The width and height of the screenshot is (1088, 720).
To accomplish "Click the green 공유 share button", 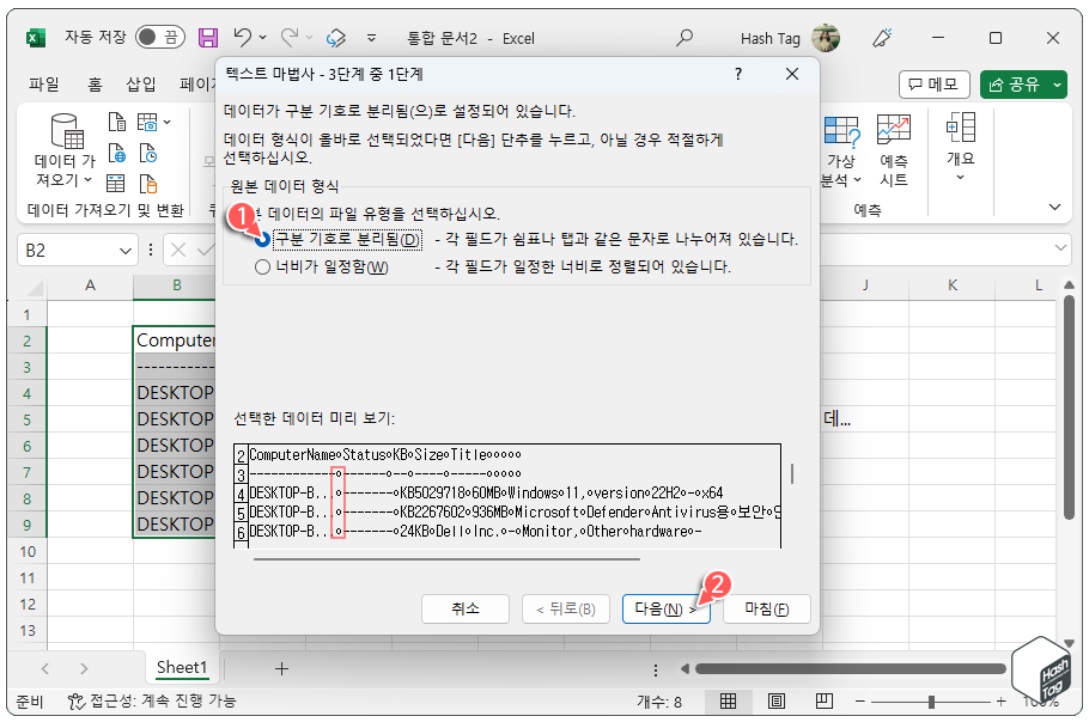I will 1023,85.
